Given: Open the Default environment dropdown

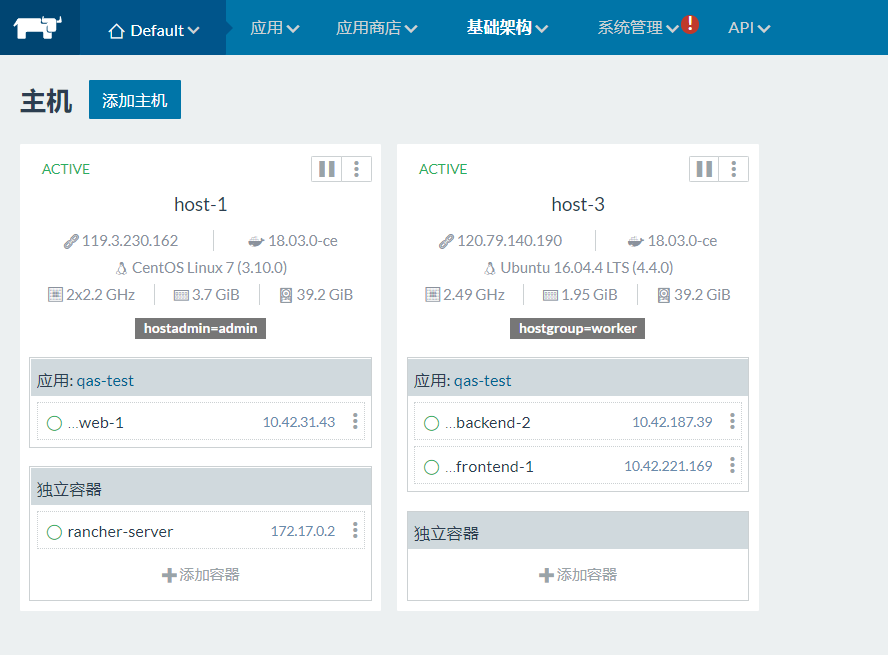Looking at the screenshot, I should pyautogui.click(x=153, y=30).
